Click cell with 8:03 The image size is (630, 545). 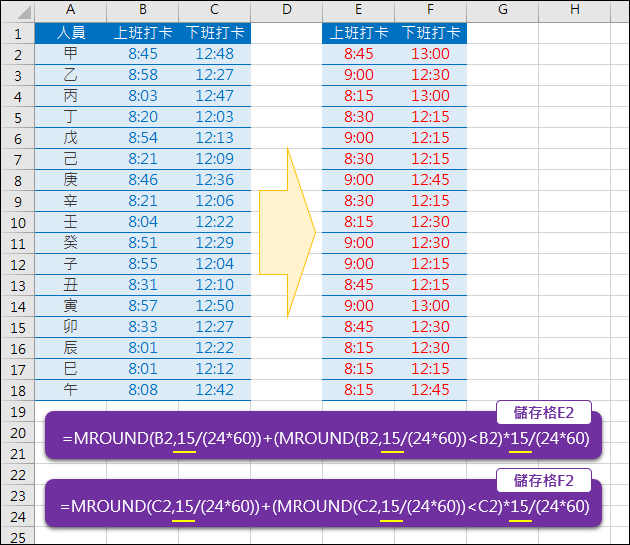click(143, 96)
